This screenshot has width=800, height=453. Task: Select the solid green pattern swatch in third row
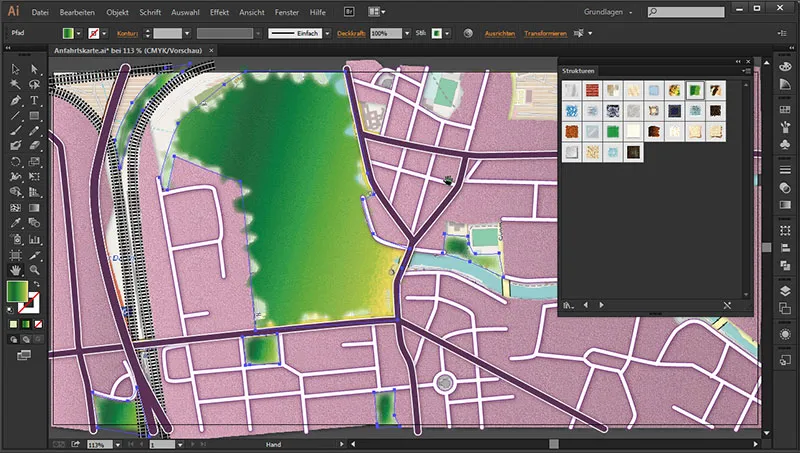(613, 132)
